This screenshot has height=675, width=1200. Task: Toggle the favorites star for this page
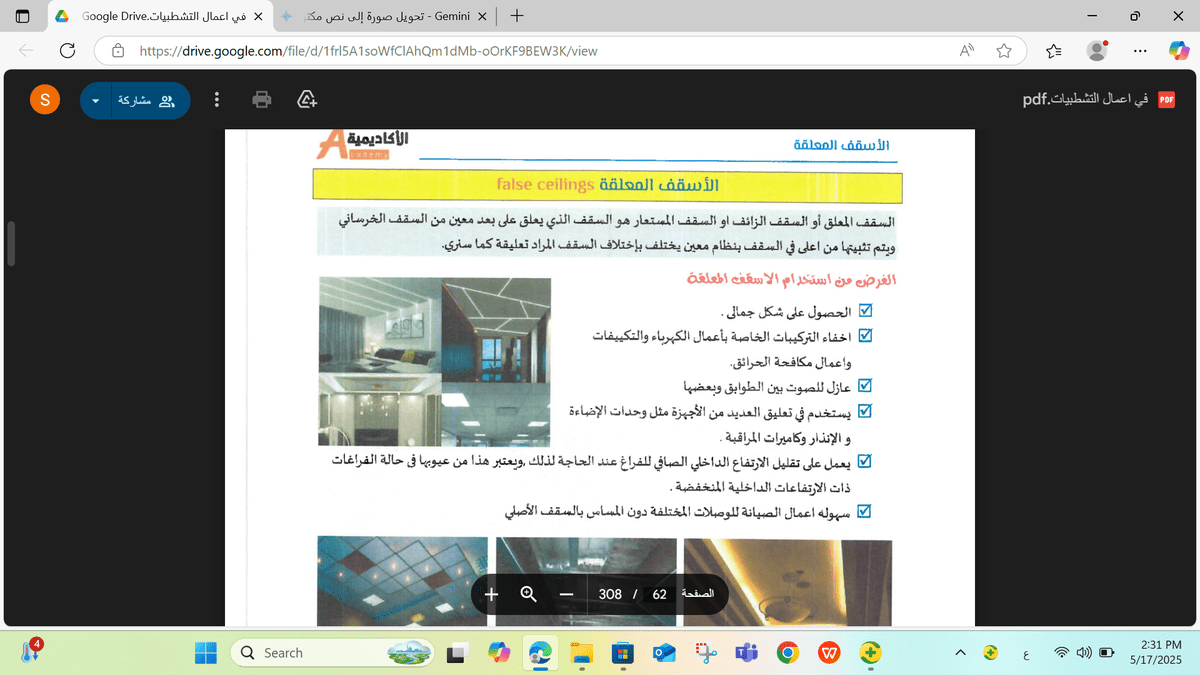1003,51
